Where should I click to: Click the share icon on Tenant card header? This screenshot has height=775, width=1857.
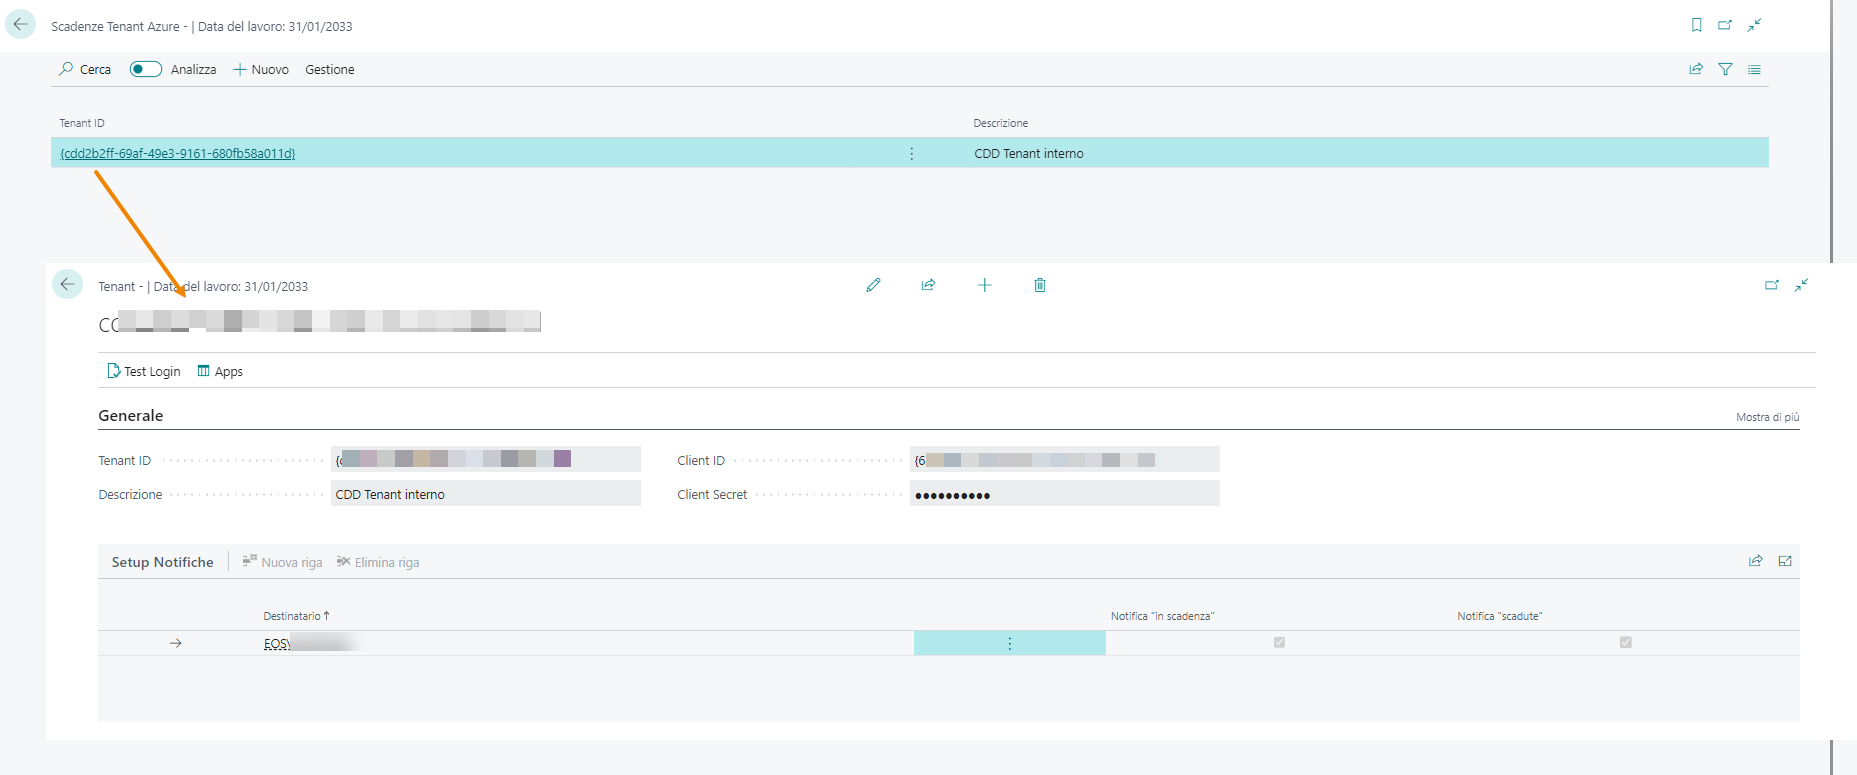[x=928, y=285]
